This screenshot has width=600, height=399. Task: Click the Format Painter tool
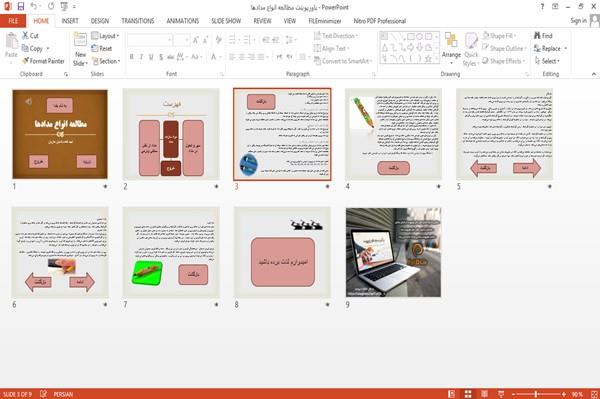click(43, 61)
